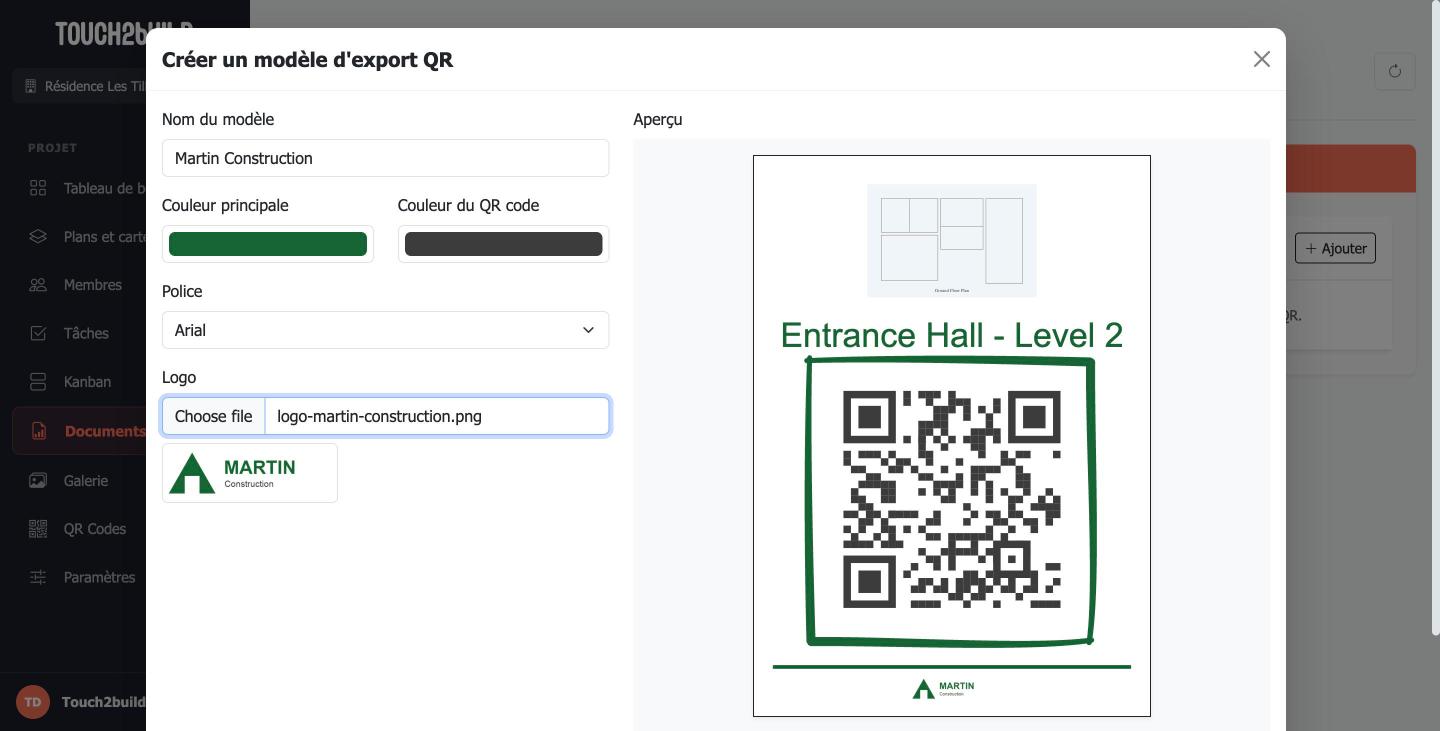This screenshot has height=731, width=1440.
Task: Edit the Nom du modèle field
Action: tap(385, 158)
